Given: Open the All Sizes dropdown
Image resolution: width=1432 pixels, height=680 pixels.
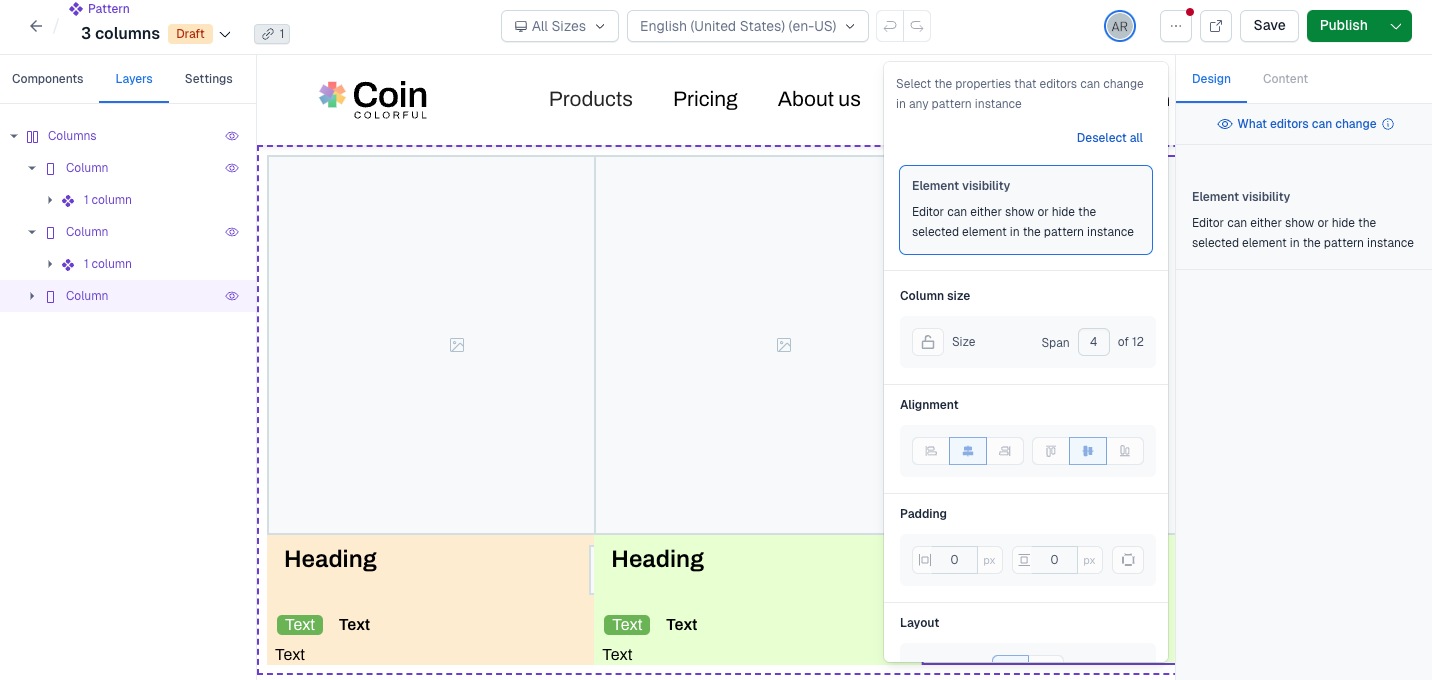Looking at the screenshot, I should coord(559,26).
